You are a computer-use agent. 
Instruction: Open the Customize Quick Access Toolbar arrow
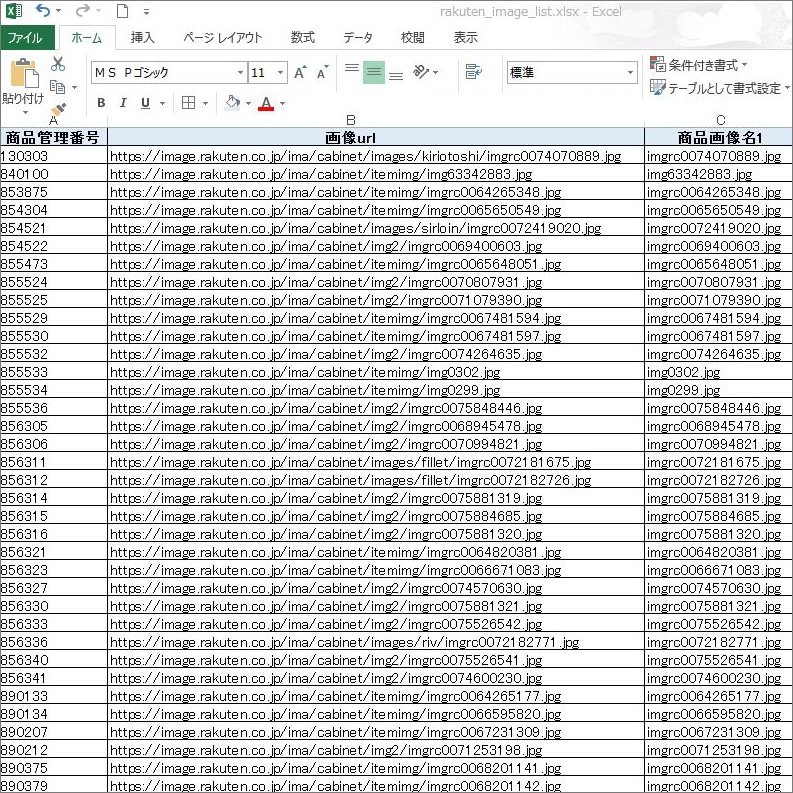pos(146,12)
